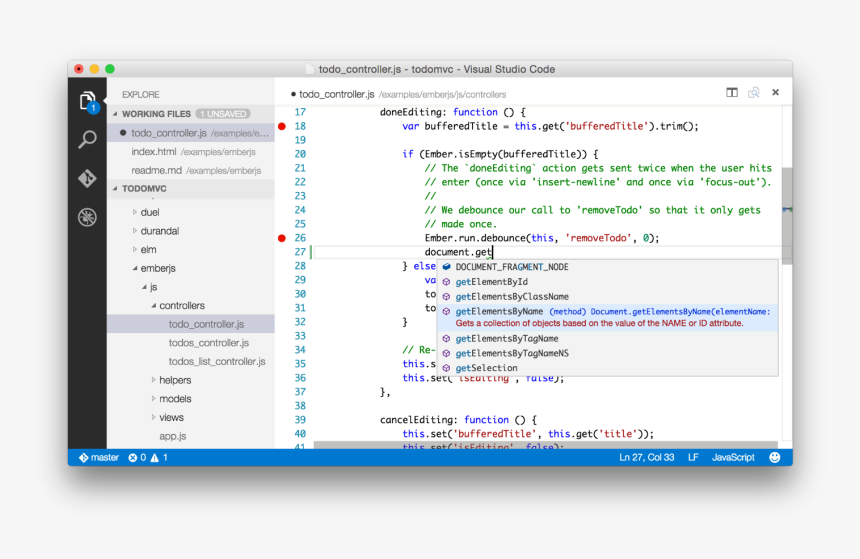Change the LF line ending setting

tap(693, 457)
